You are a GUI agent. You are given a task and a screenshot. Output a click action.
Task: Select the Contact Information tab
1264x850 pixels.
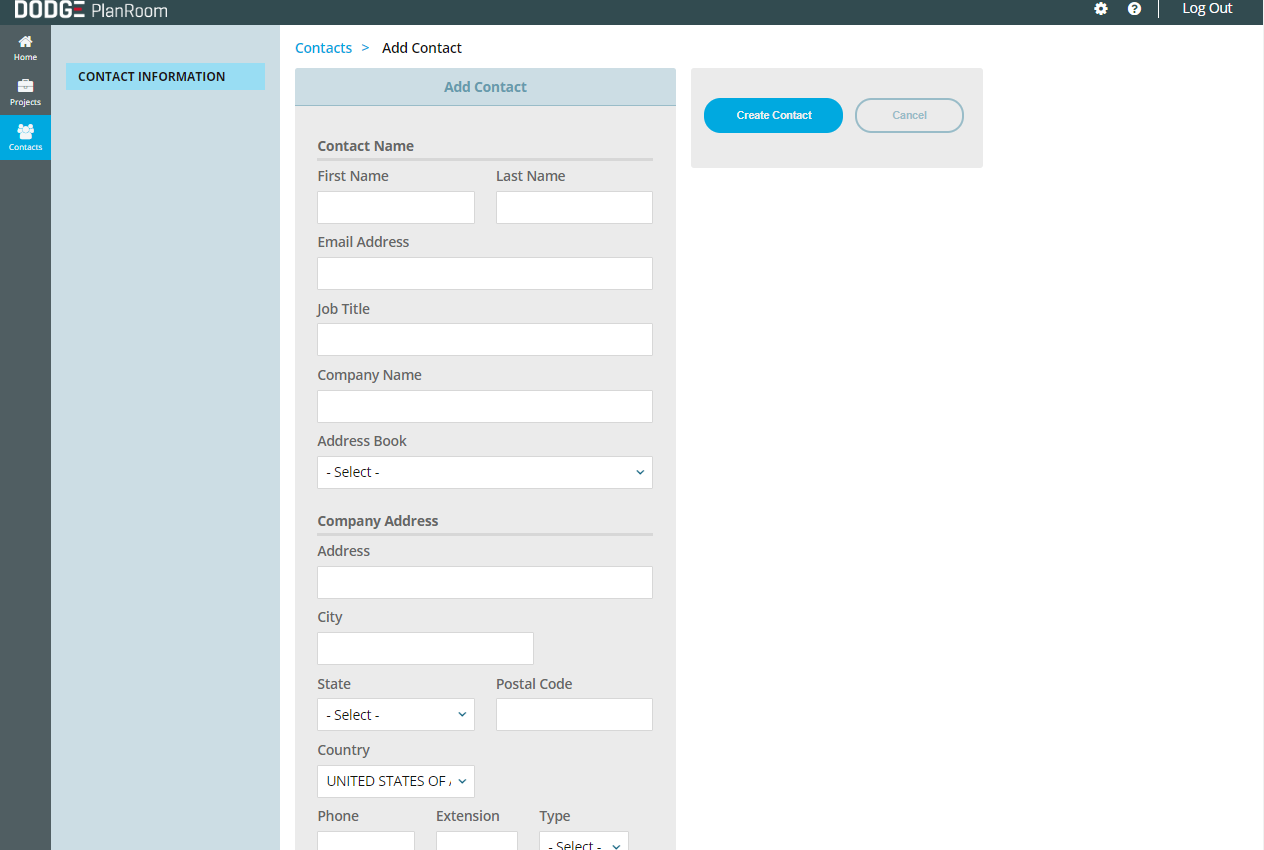point(165,77)
